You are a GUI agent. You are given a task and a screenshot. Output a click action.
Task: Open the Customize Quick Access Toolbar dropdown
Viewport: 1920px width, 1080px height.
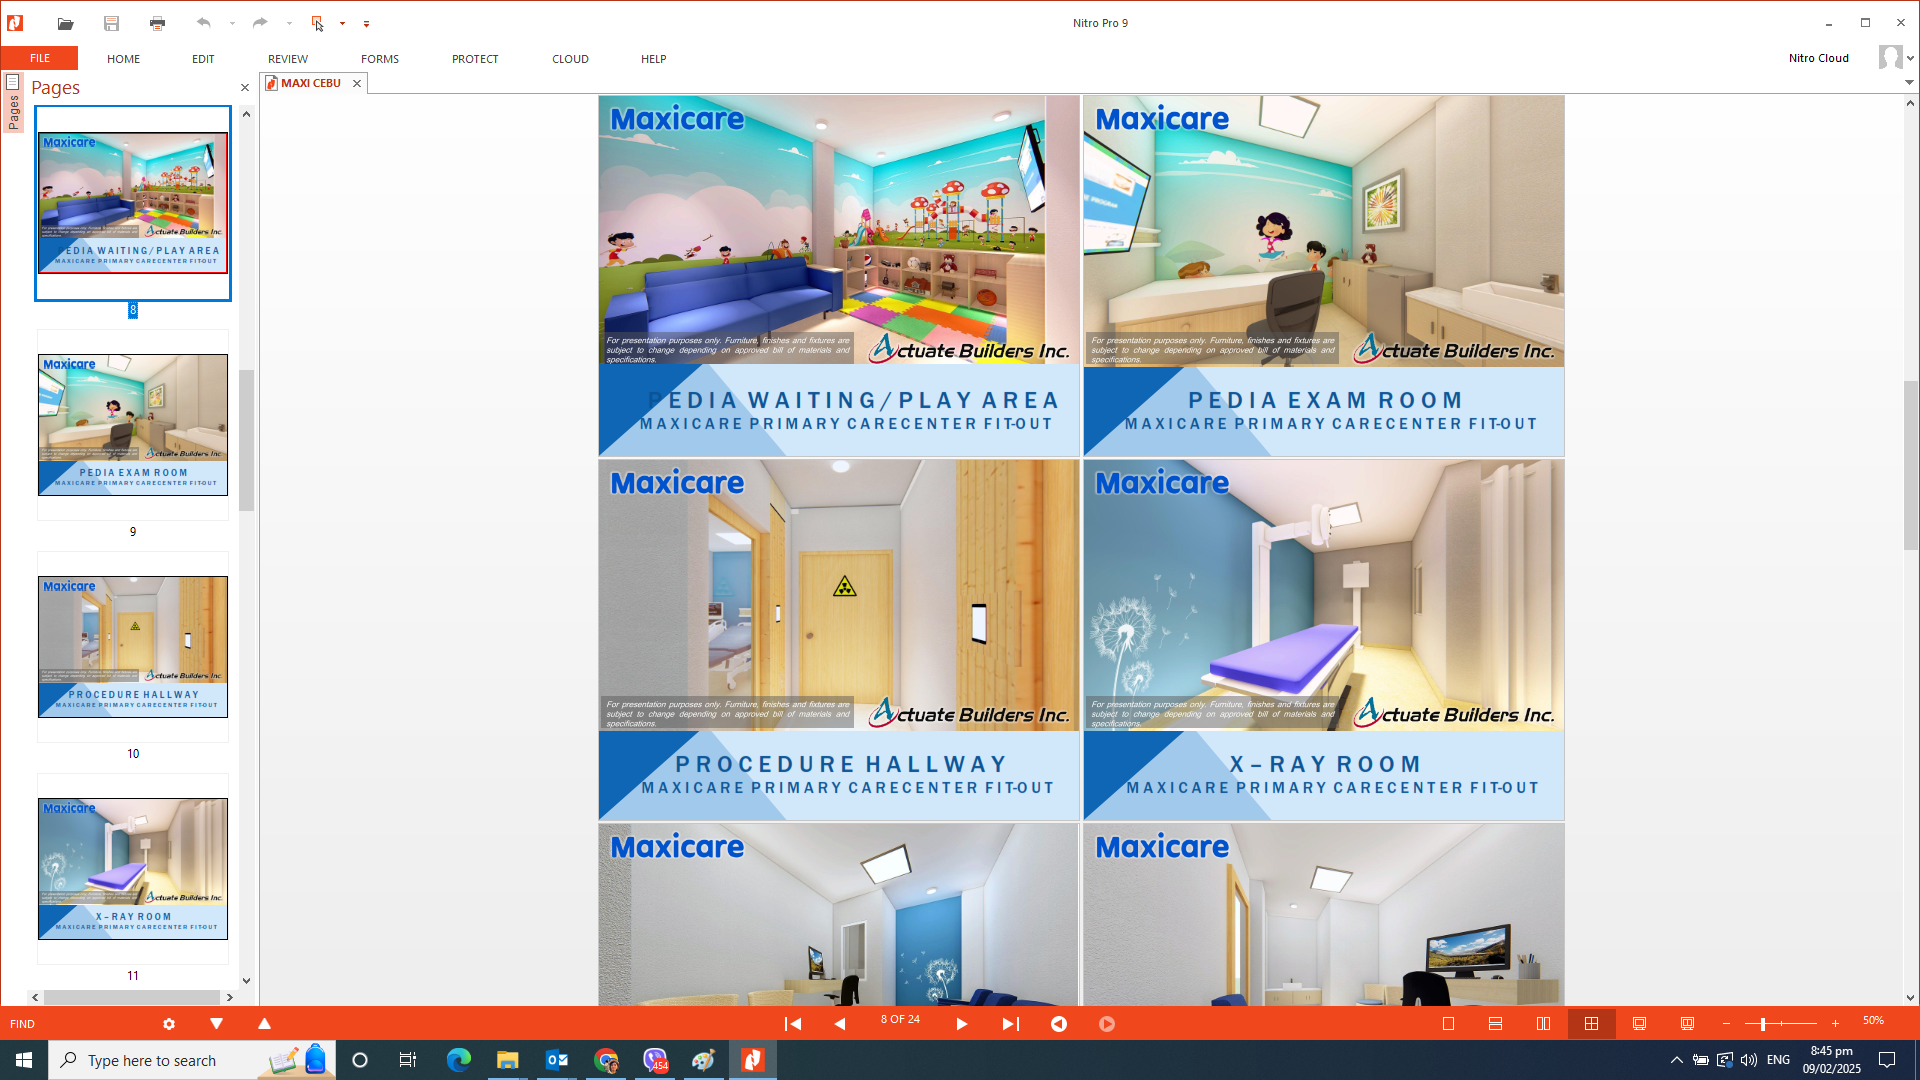(366, 24)
